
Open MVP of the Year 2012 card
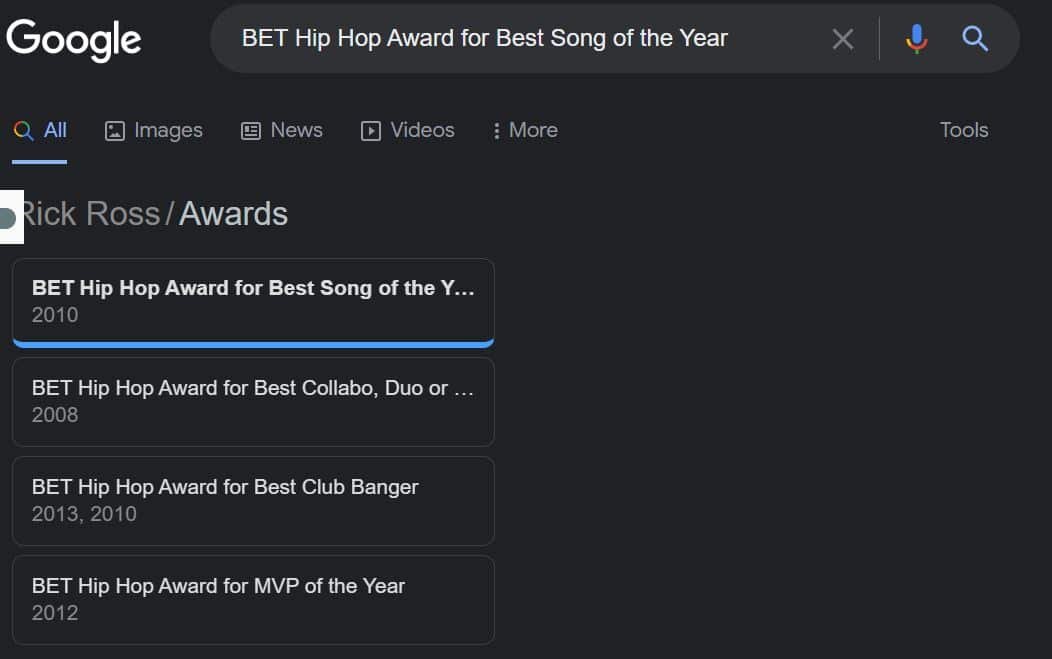coord(253,599)
